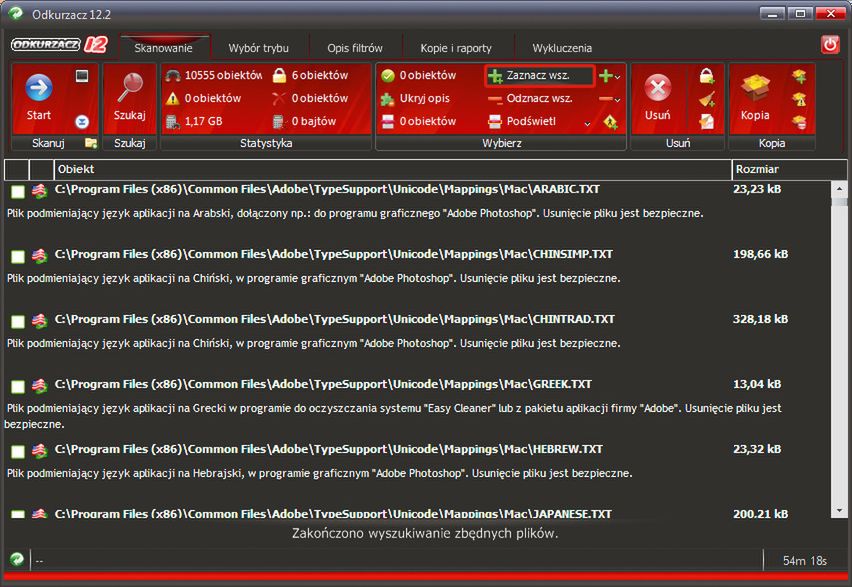Image resolution: width=852 pixels, height=587 pixels.
Task: Click the document icon below the broom
Action: [x=706, y=122]
